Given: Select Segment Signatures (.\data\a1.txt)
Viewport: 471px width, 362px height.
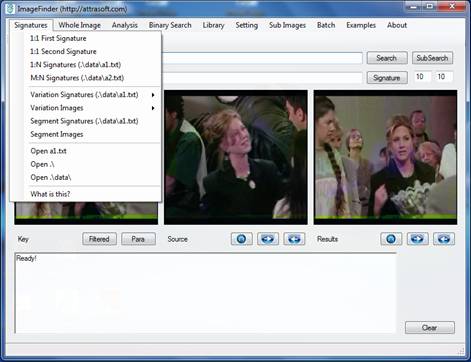Looking at the screenshot, I should coord(86,121).
